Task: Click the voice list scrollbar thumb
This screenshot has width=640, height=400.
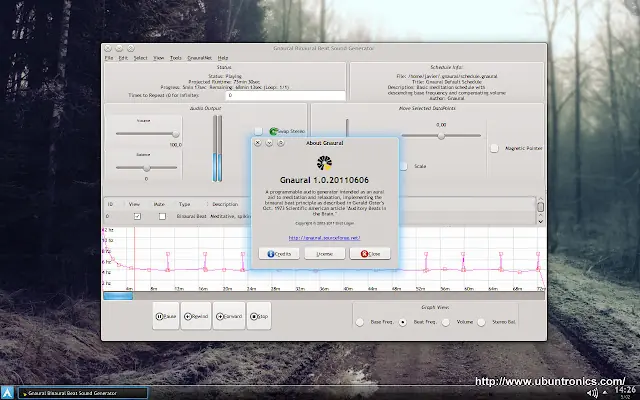Action: 540,207
